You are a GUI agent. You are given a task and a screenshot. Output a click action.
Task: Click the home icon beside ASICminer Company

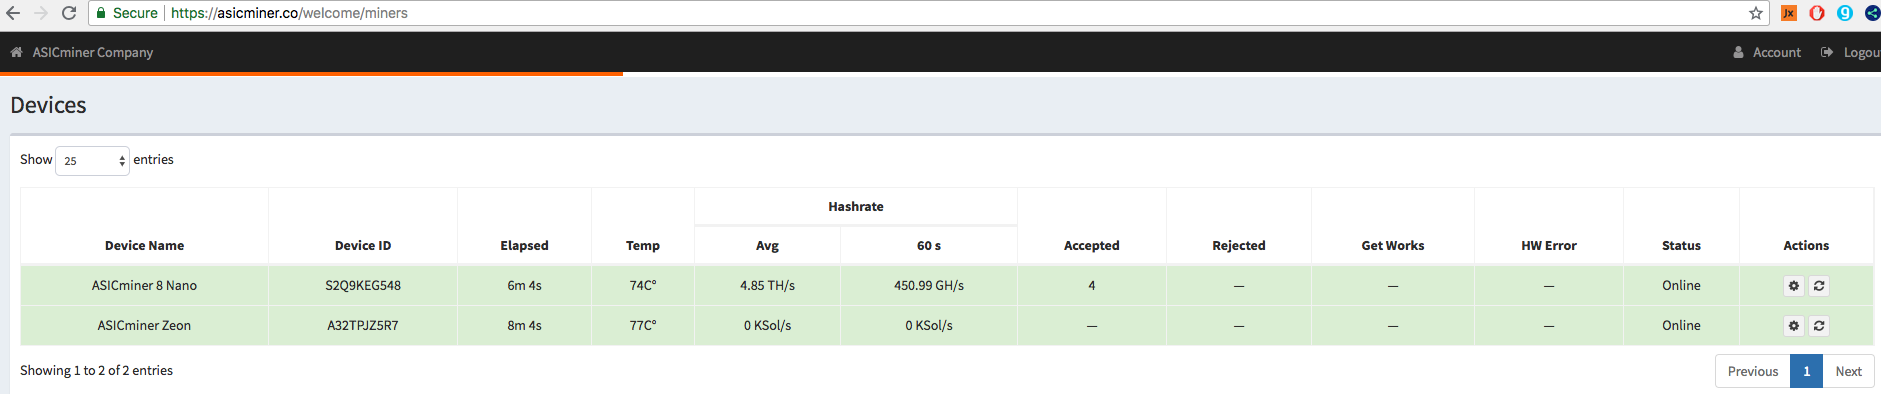tap(16, 52)
